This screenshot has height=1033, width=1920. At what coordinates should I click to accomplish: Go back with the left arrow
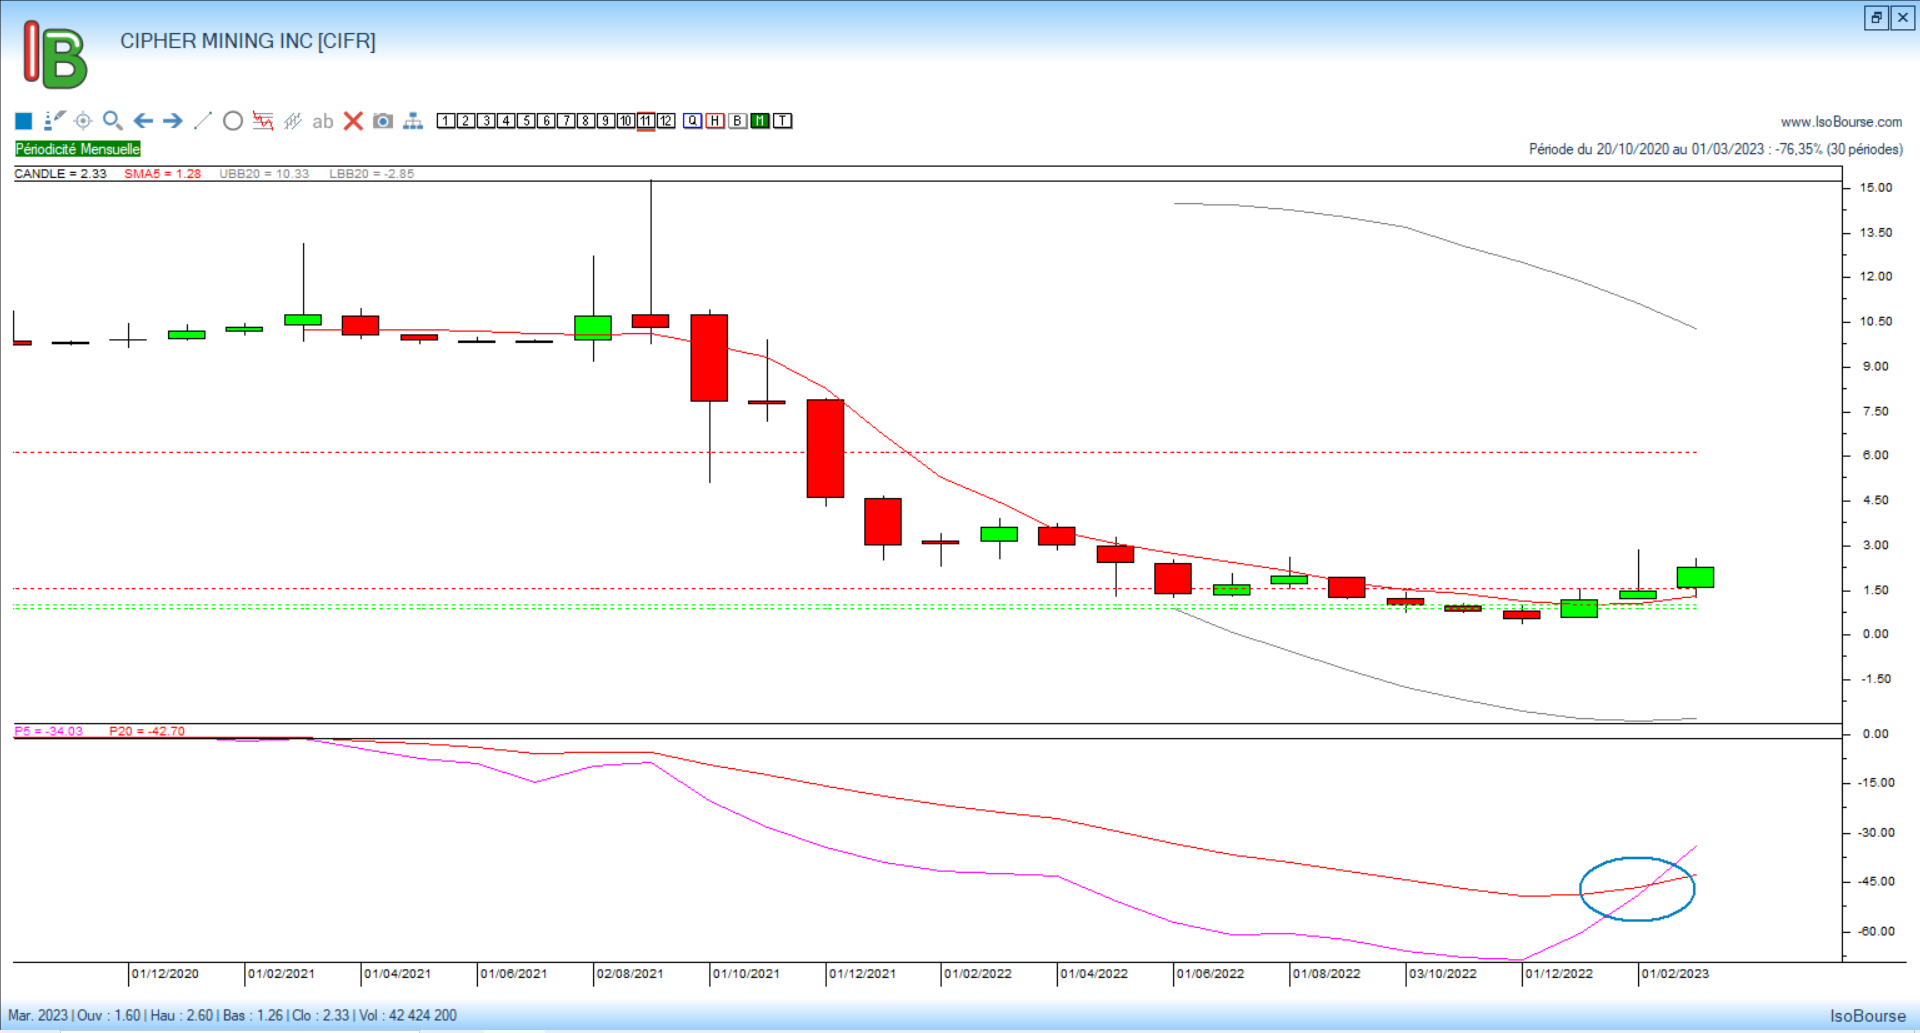[x=143, y=121]
